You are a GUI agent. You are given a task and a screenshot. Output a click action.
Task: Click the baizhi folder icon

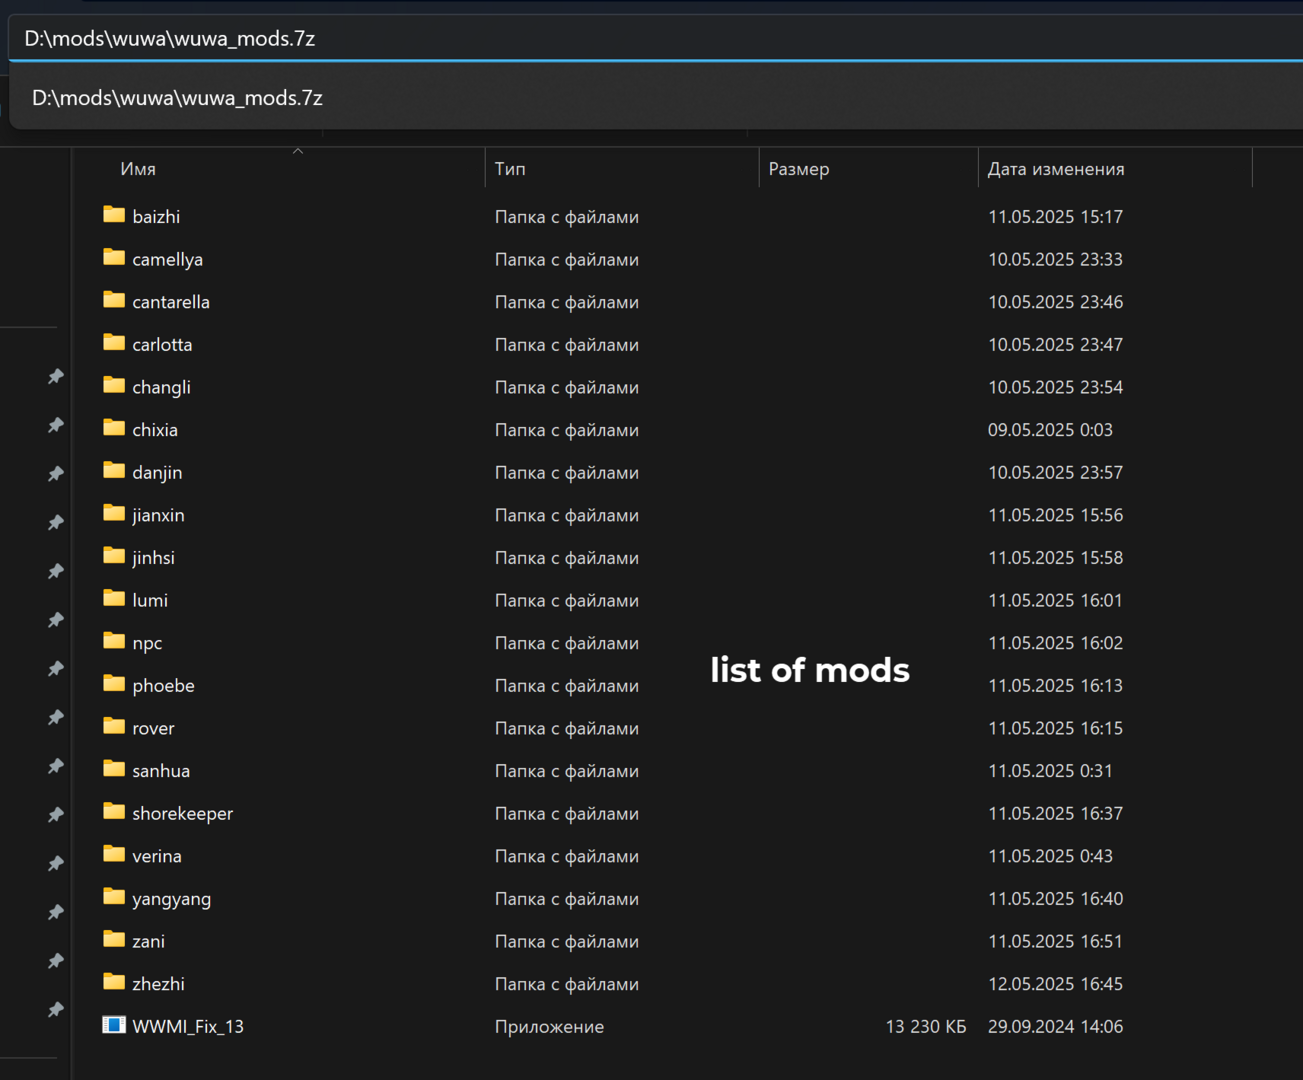[114, 215]
